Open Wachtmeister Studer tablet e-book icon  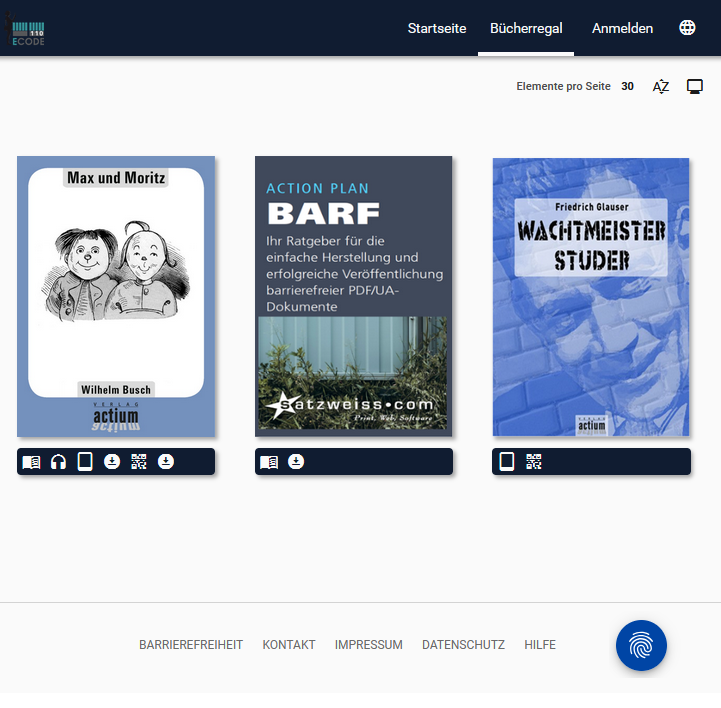coord(507,462)
